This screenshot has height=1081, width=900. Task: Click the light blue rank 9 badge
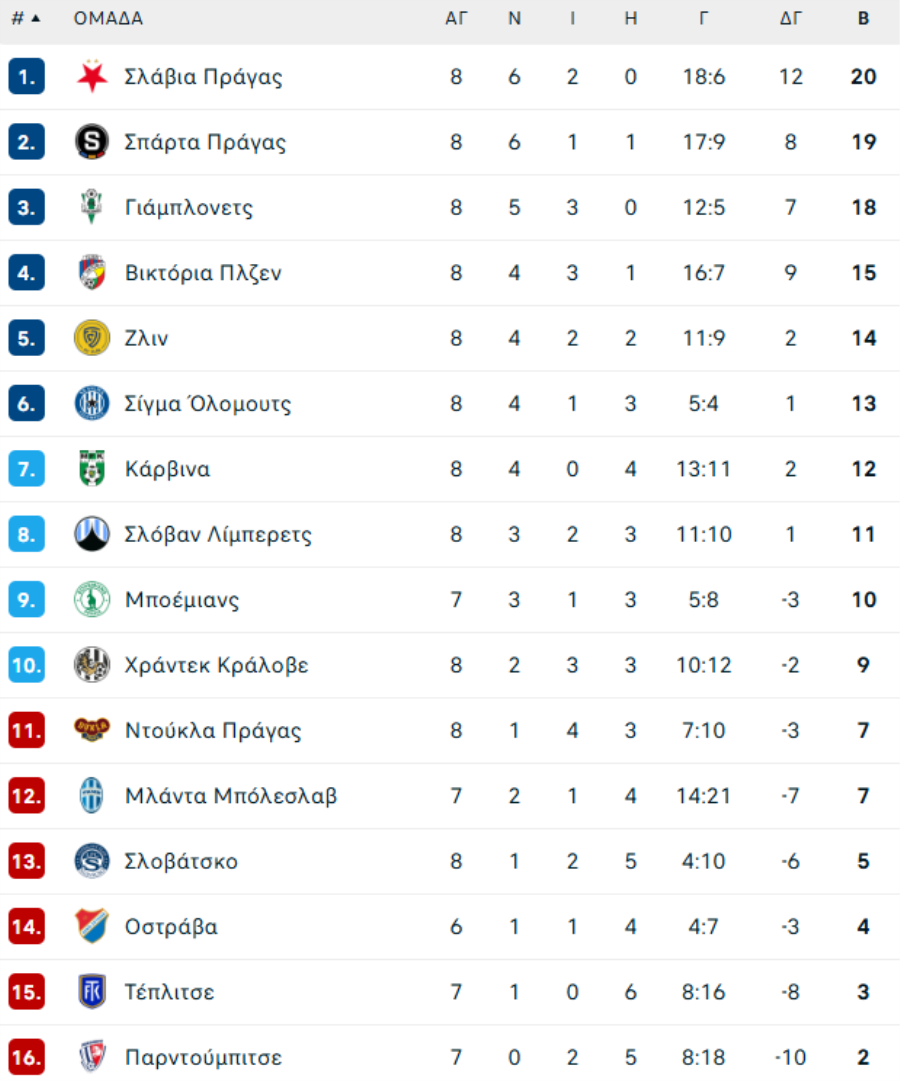click(x=26, y=600)
